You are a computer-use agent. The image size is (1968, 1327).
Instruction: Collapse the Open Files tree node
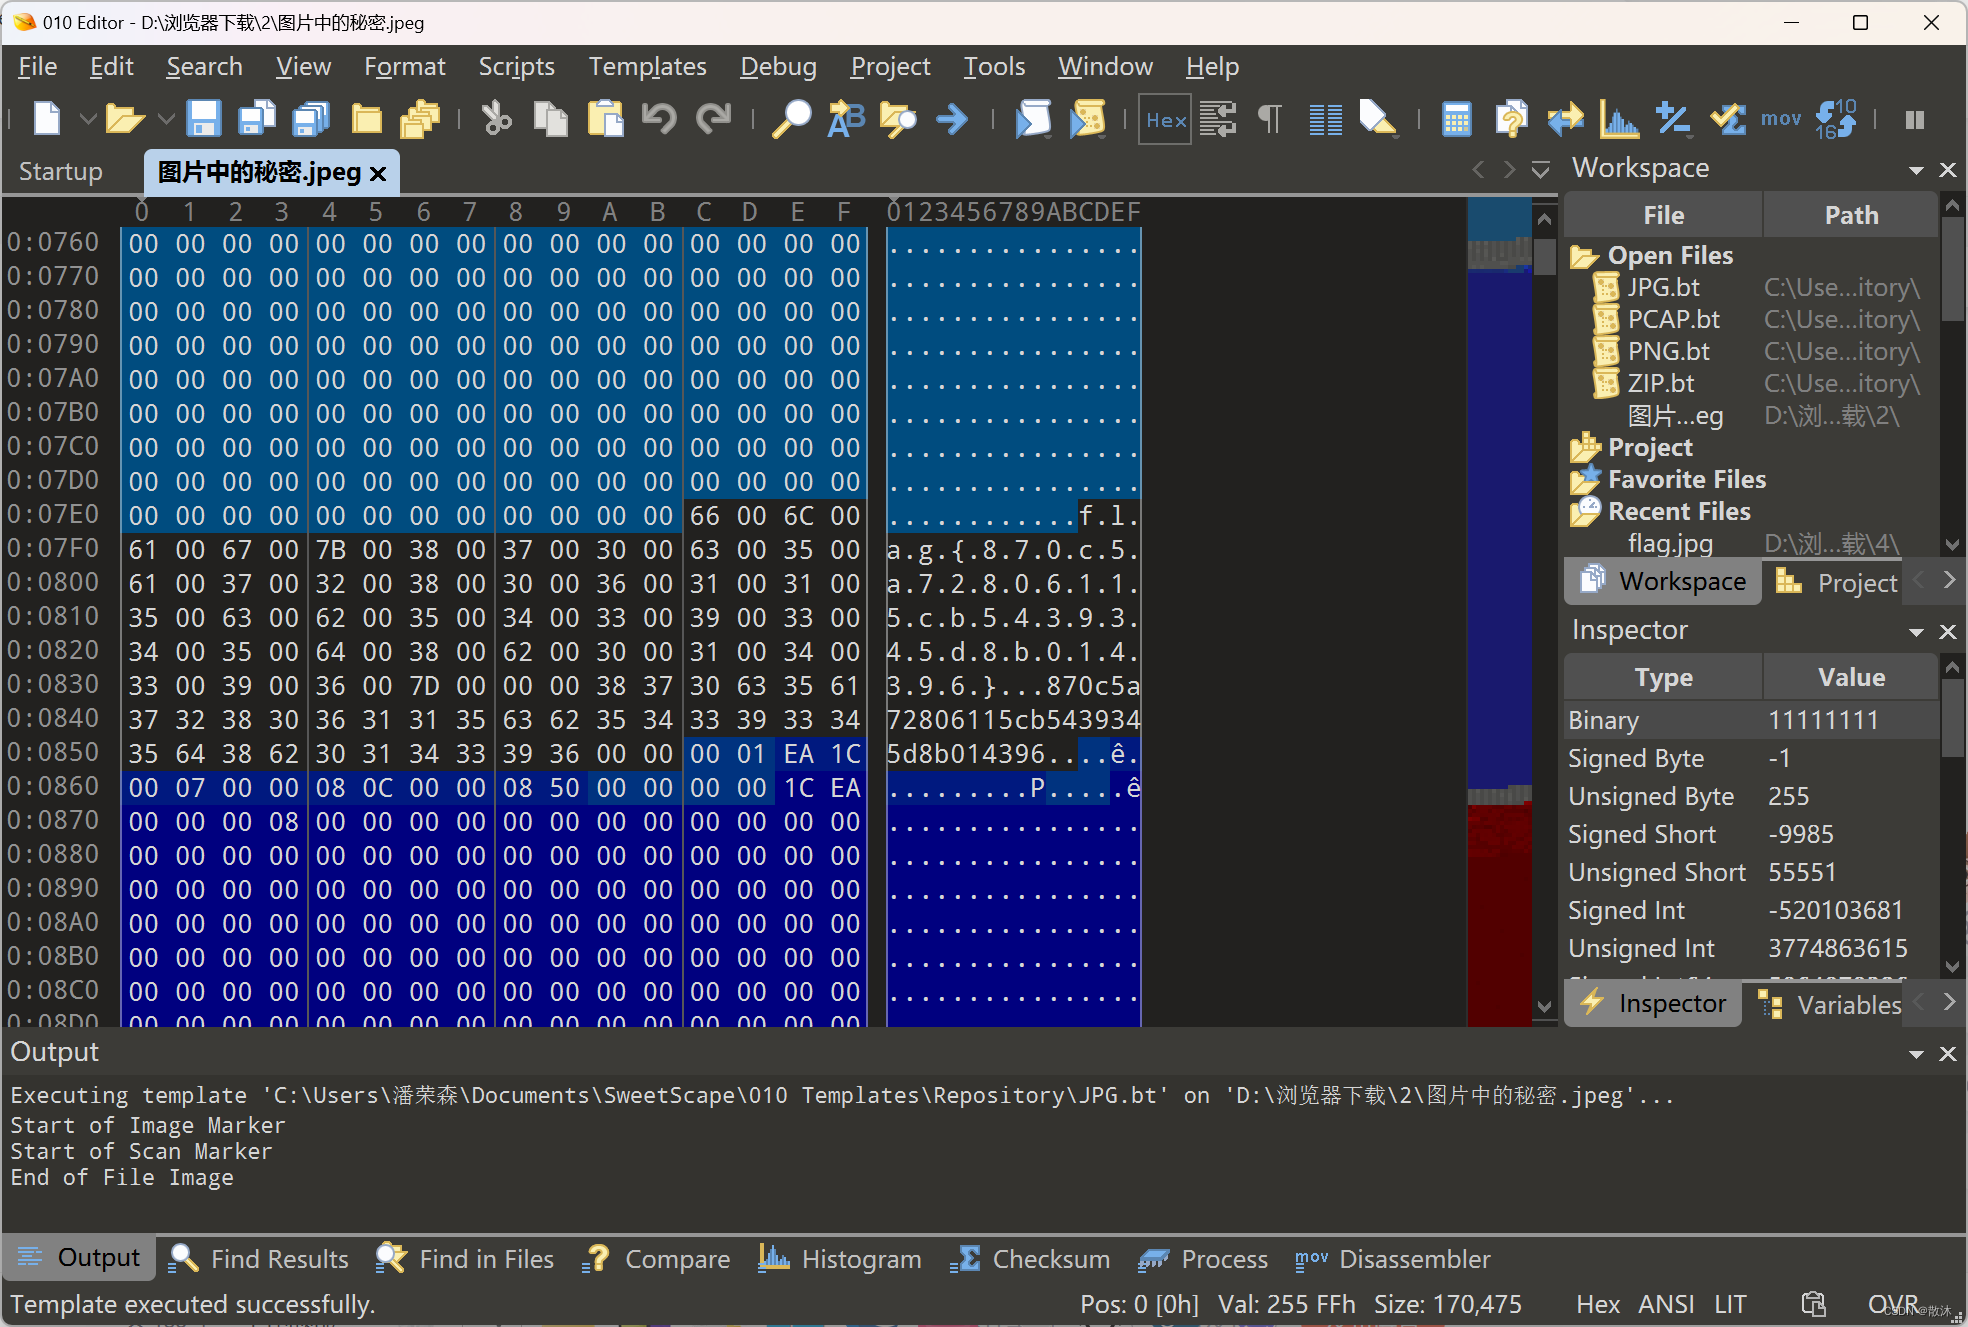point(1584,256)
